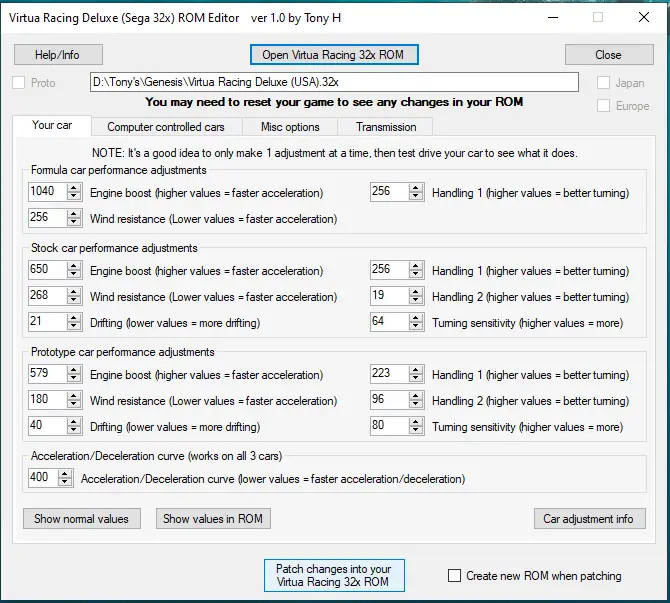This screenshot has width=670, height=603.
Task: Click Show values in ROM button
Action: 213,518
